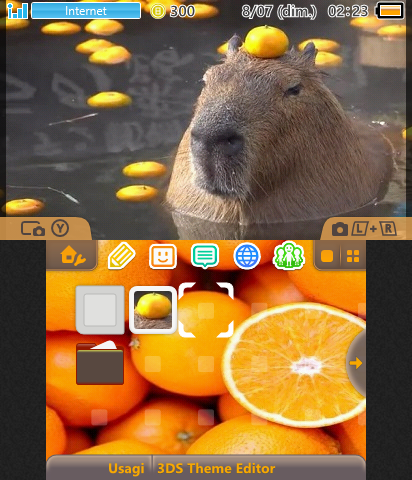Click the Play Coins counter 300

pos(173,11)
